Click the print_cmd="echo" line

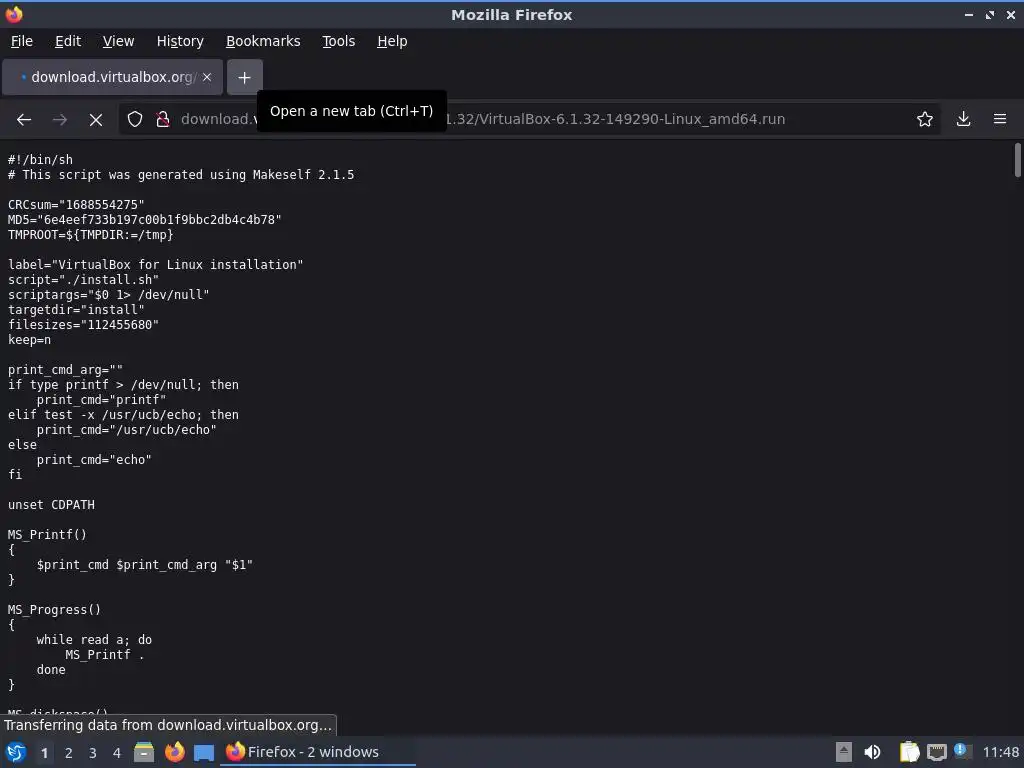tap(94, 460)
